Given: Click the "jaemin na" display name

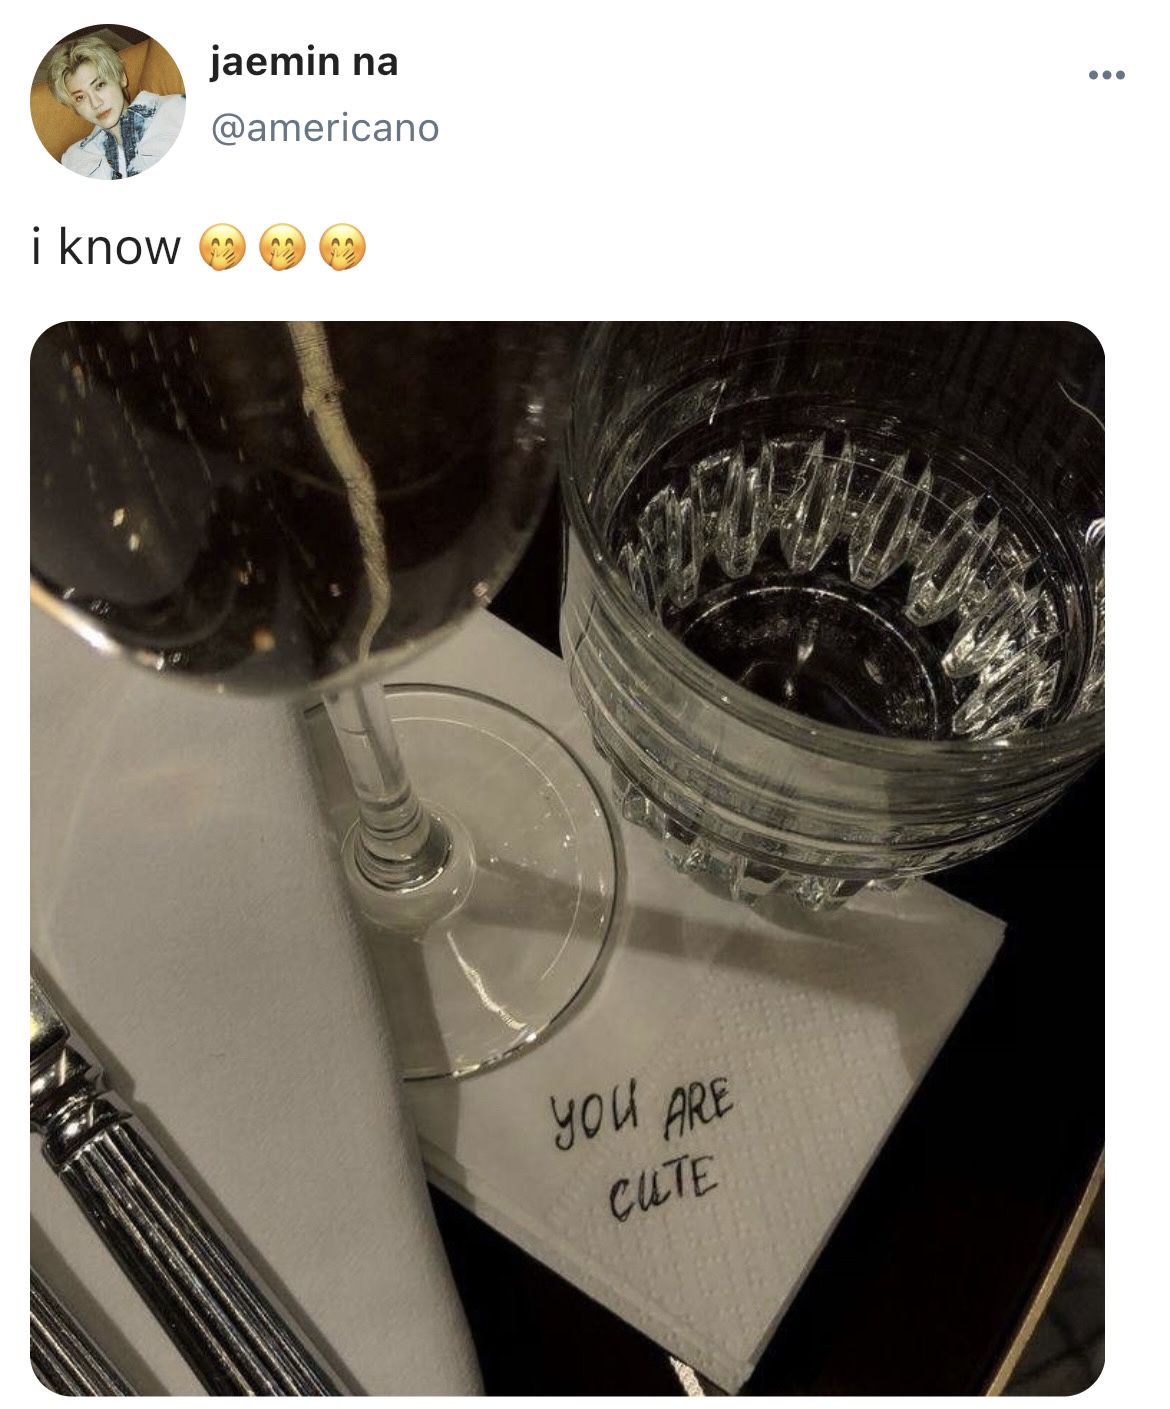Looking at the screenshot, I should tap(304, 63).
